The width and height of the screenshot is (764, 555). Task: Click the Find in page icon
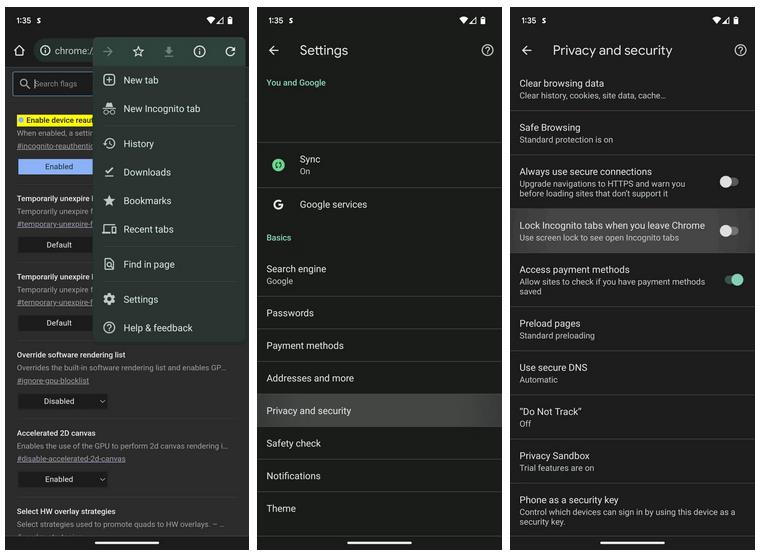pyautogui.click(x=109, y=264)
